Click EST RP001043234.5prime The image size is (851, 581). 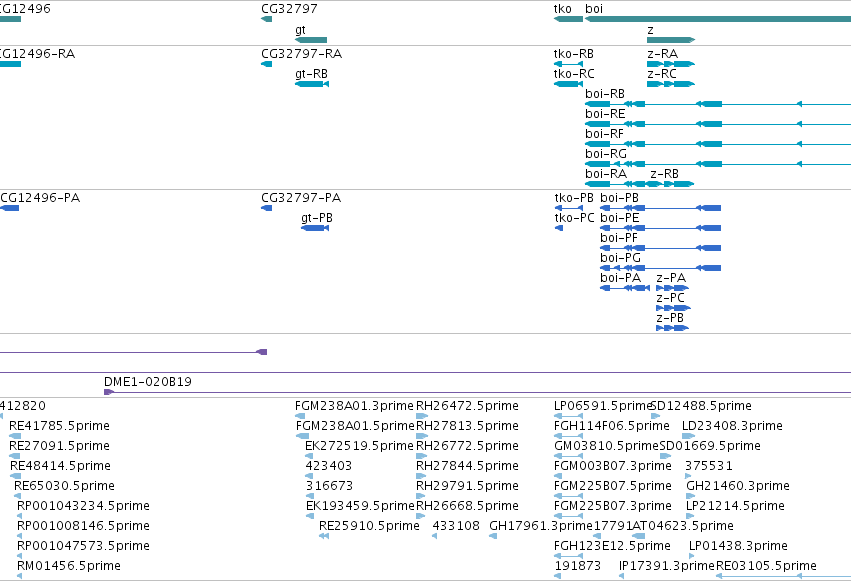pyautogui.click(x=20, y=516)
